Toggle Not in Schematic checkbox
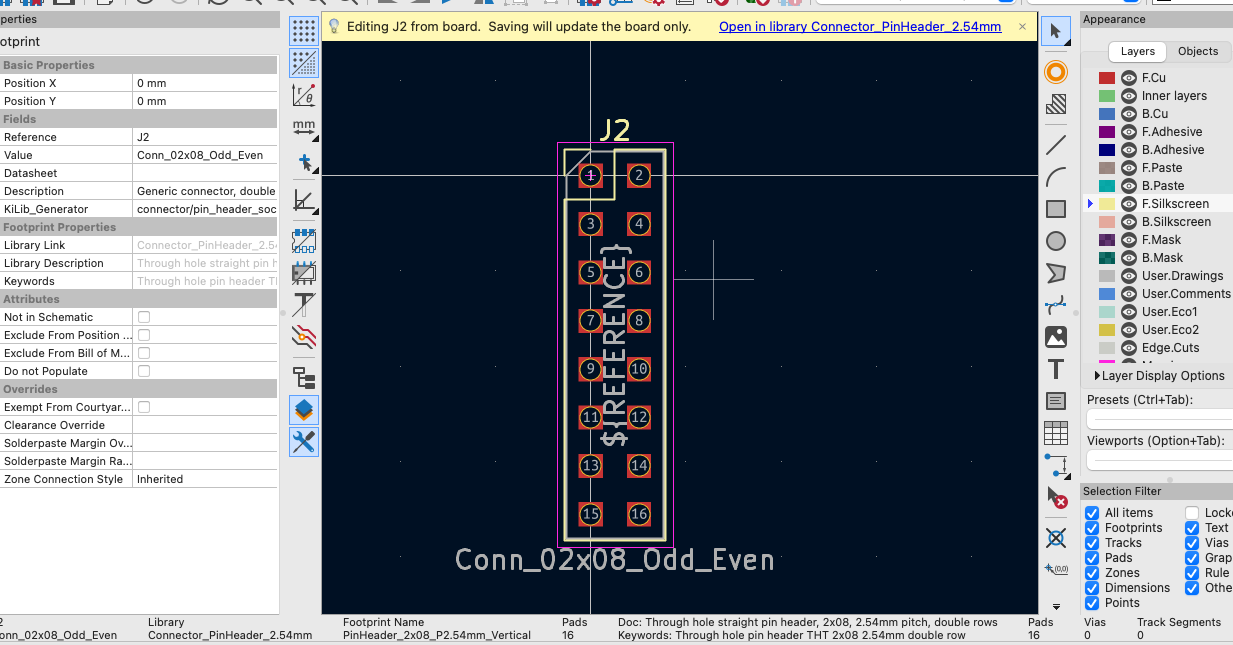This screenshot has height=645, width=1233. 144,317
